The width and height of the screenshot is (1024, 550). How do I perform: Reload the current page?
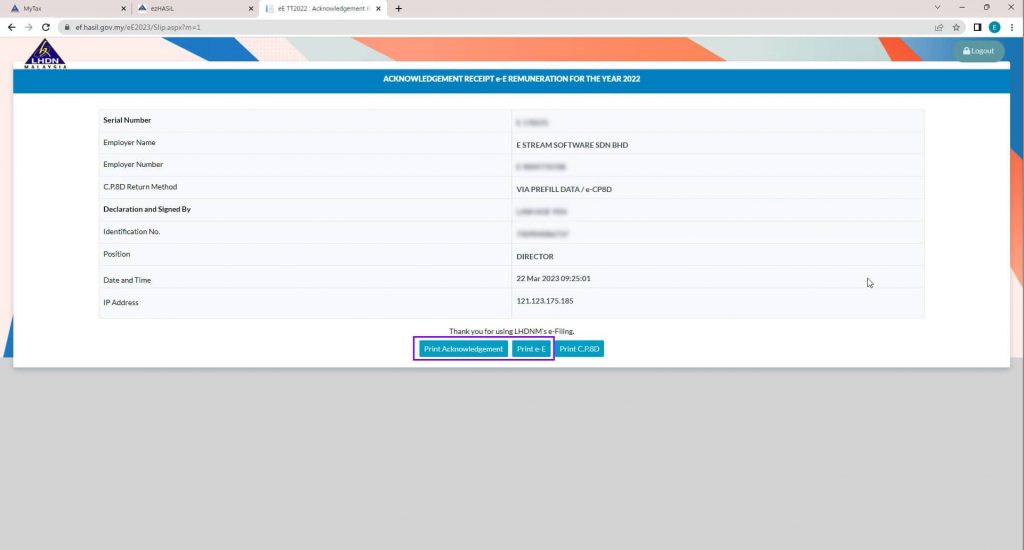(46, 27)
